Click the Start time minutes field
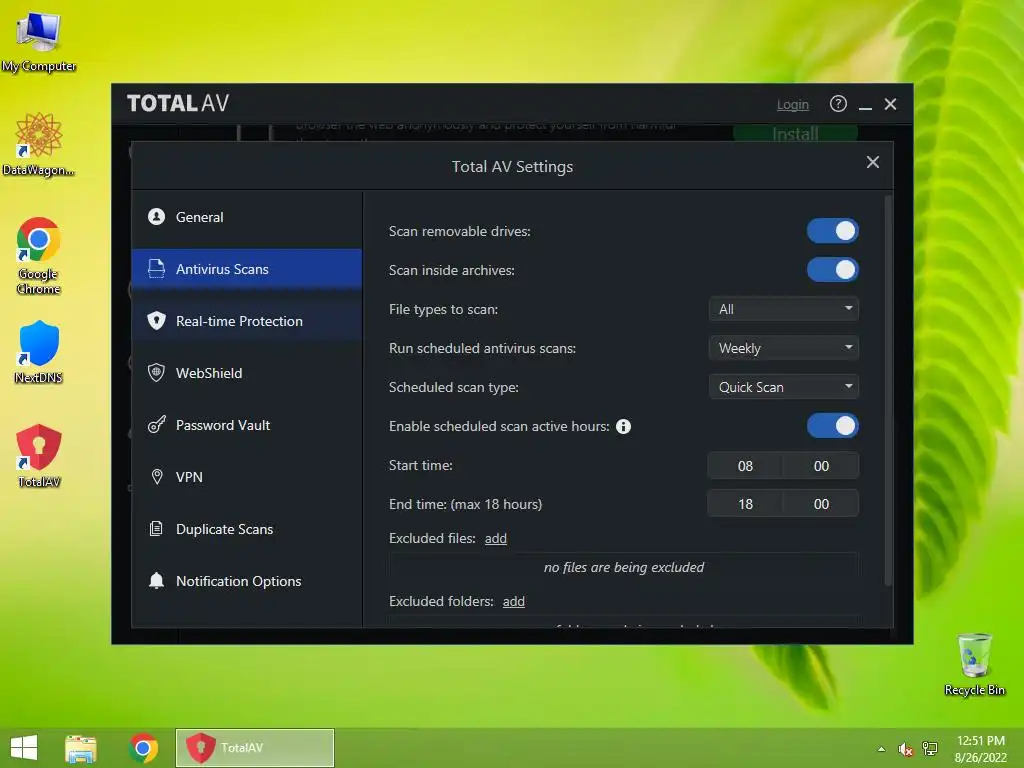The height and width of the screenshot is (768, 1024). (821, 466)
